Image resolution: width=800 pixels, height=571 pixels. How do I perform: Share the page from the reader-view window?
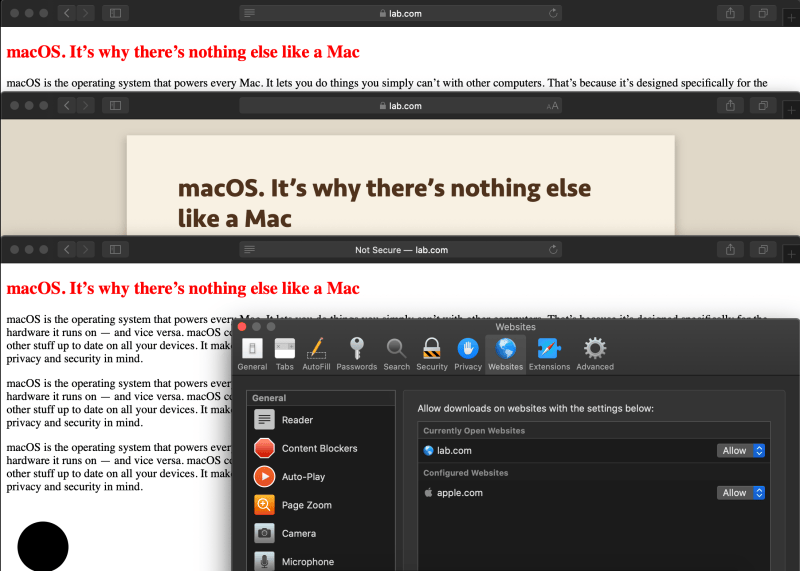(x=730, y=106)
